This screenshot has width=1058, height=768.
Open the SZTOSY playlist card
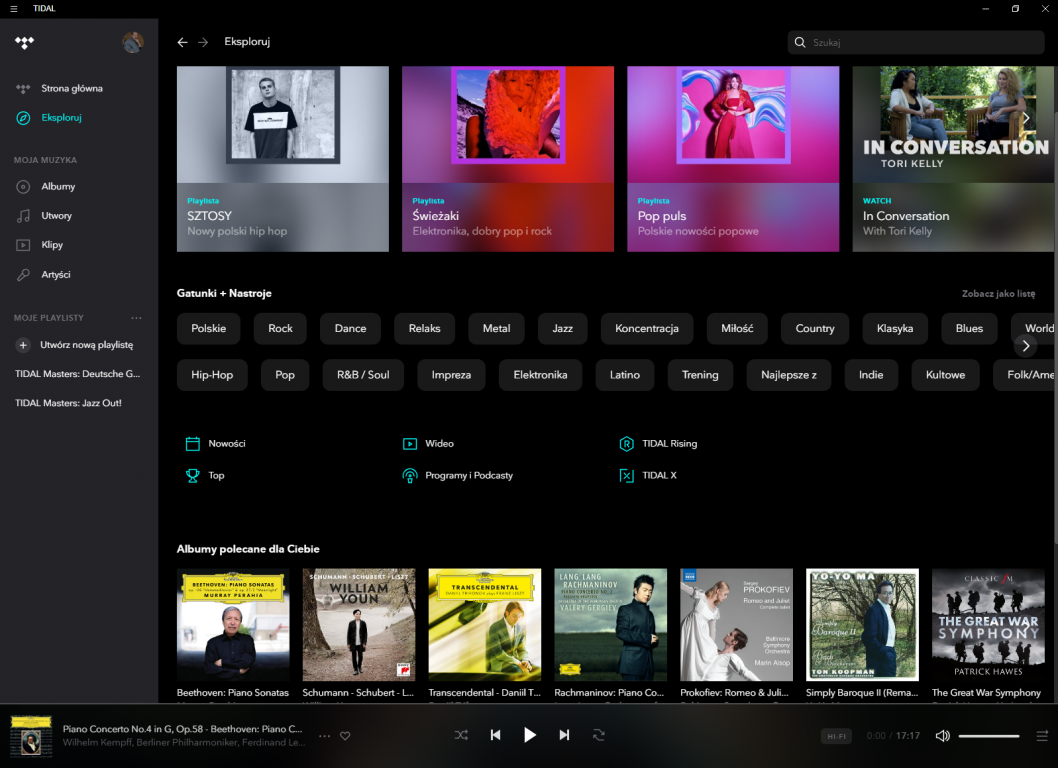click(283, 159)
